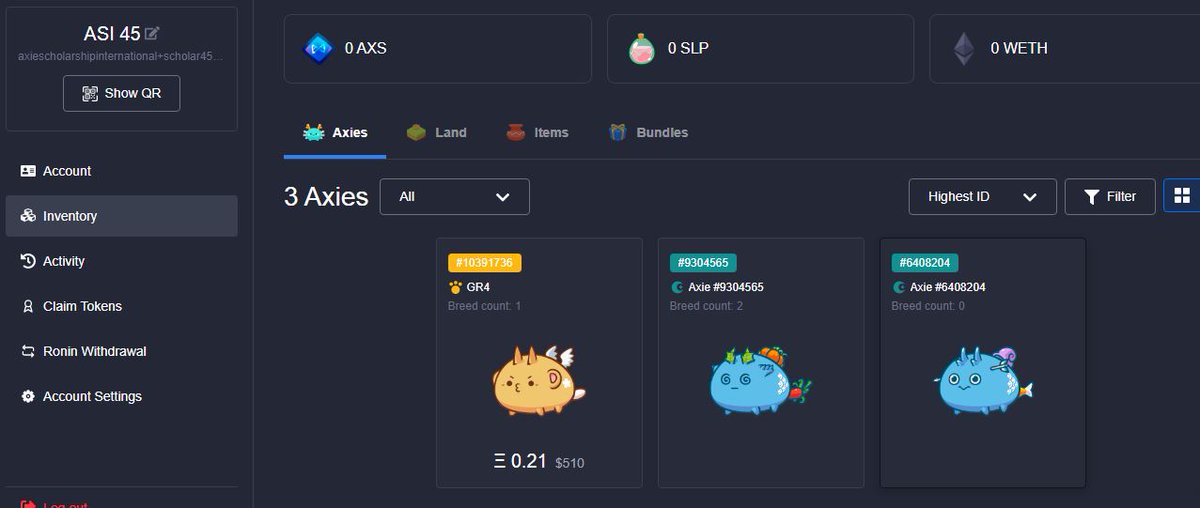Open Ronin Withdrawal in the sidebar
This screenshot has height=508, width=1200.
pyautogui.click(x=122, y=351)
